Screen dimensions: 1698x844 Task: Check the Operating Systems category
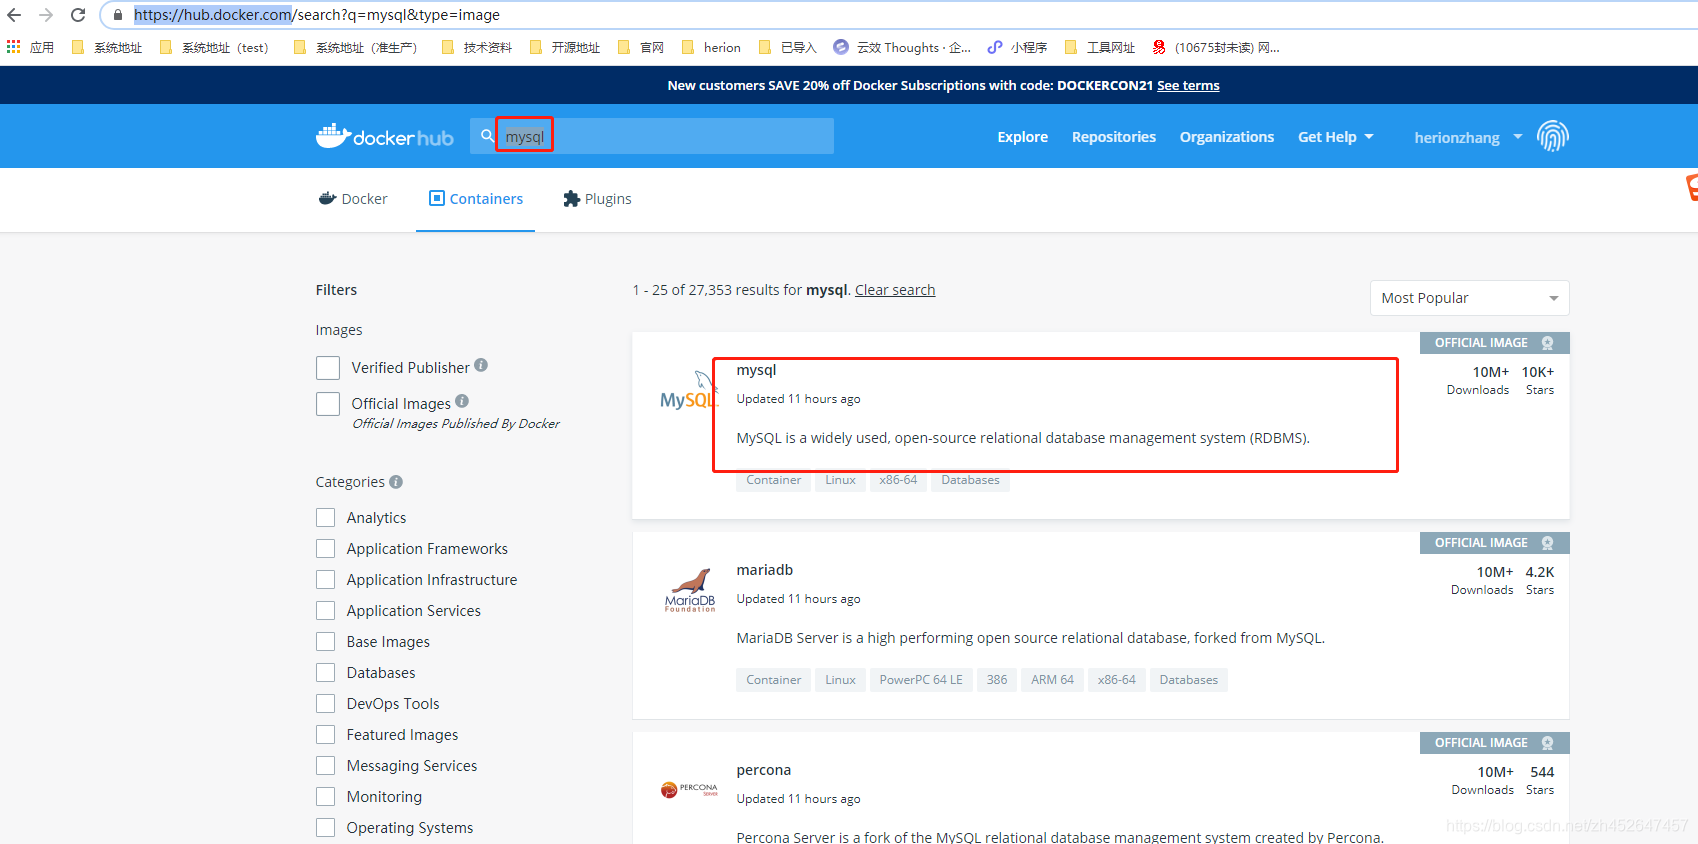(x=325, y=828)
